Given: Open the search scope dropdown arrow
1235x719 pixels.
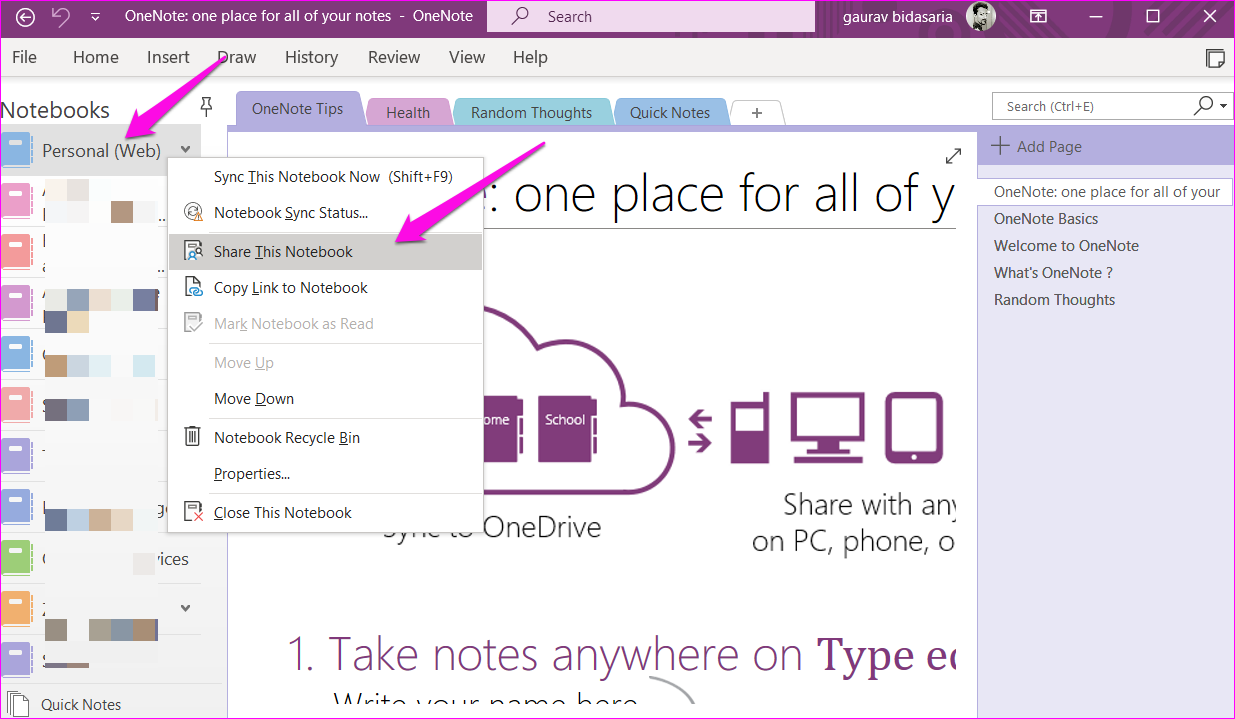Looking at the screenshot, I should click(1224, 106).
